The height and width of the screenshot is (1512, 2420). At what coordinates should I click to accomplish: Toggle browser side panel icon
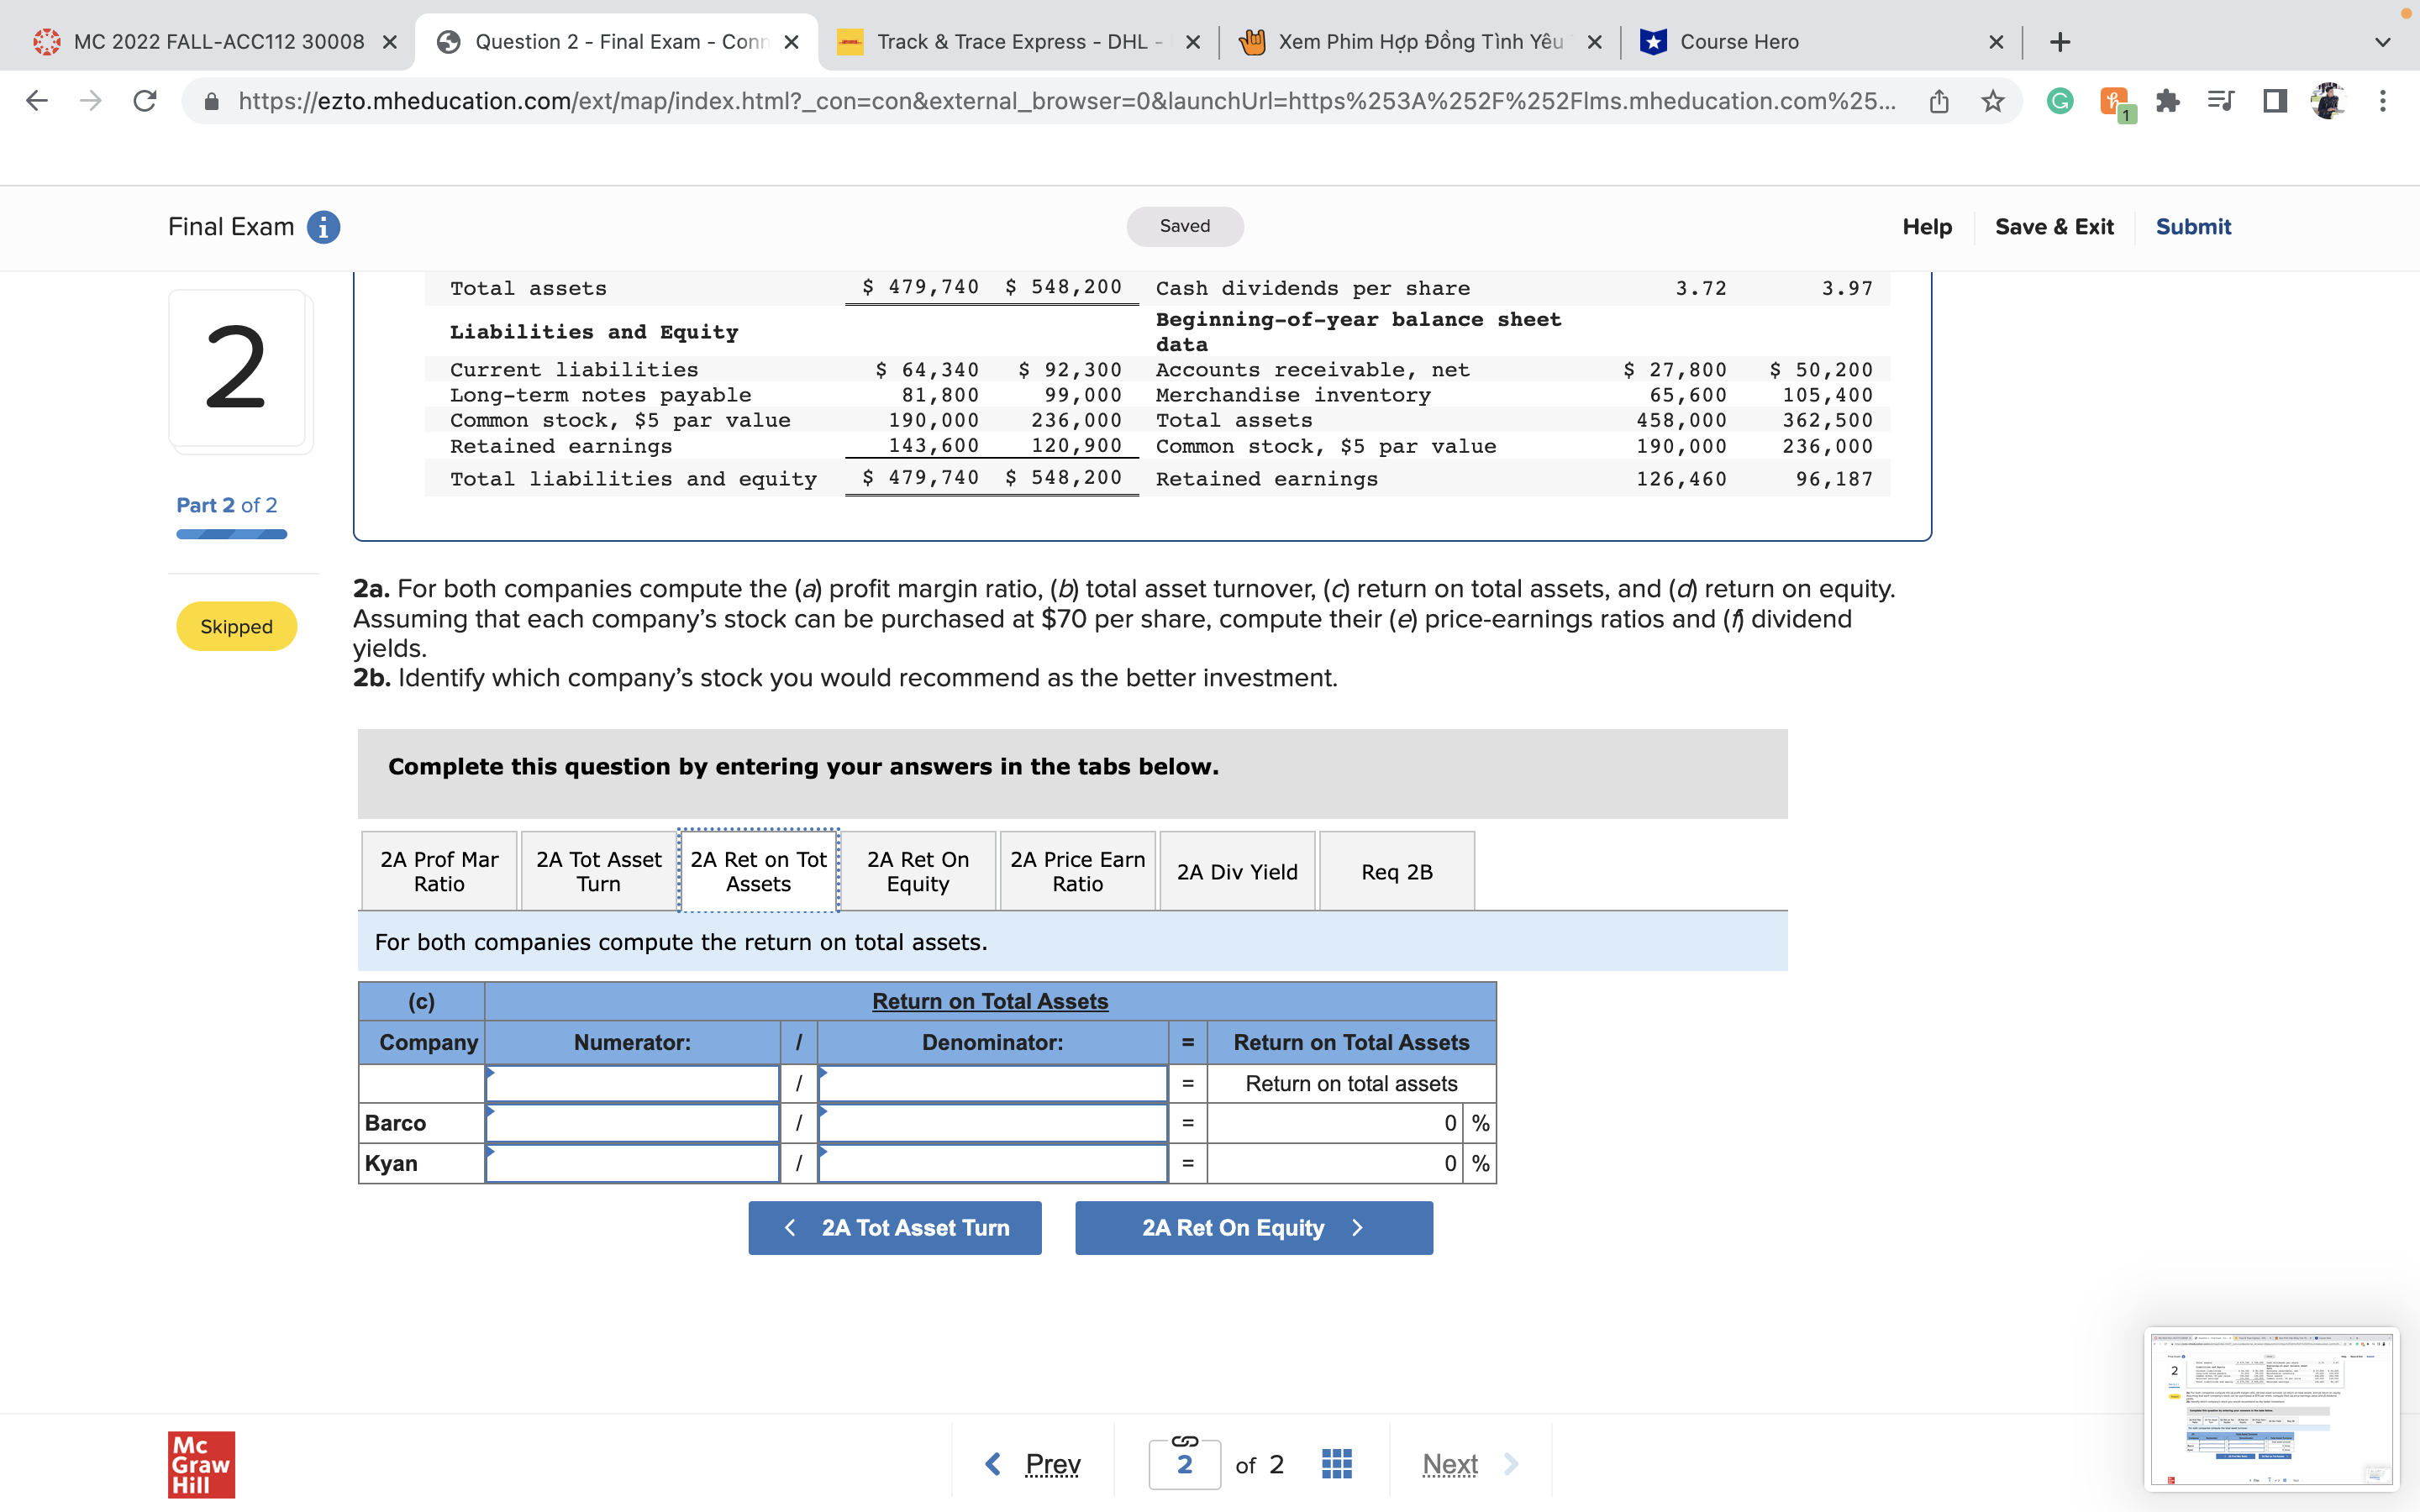point(2274,101)
